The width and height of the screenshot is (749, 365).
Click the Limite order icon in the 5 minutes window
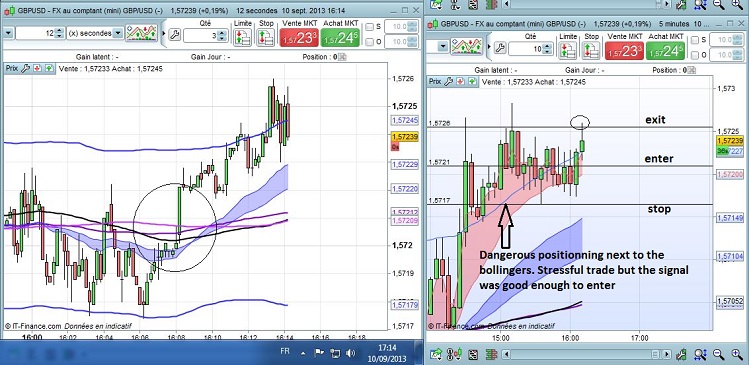pyautogui.click(x=568, y=50)
